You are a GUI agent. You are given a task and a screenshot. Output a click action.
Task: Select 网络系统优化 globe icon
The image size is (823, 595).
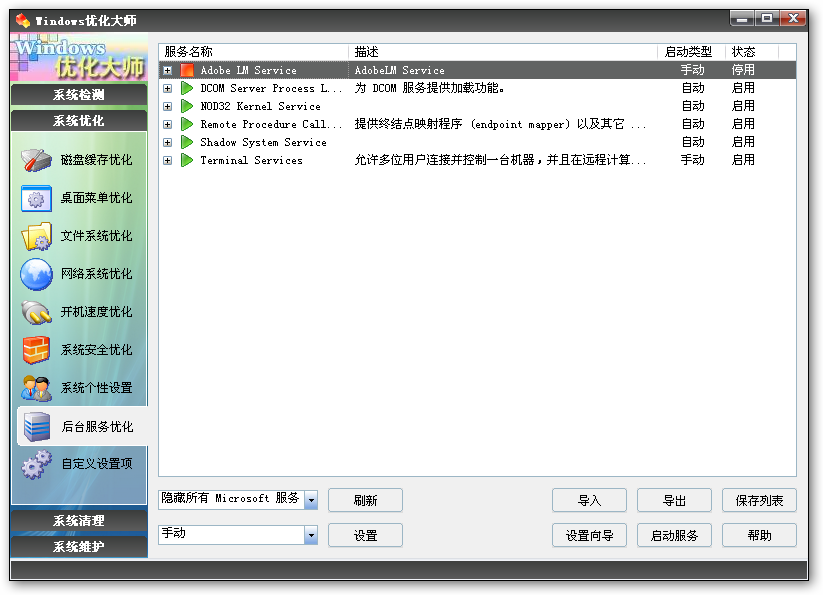(x=36, y=274)
